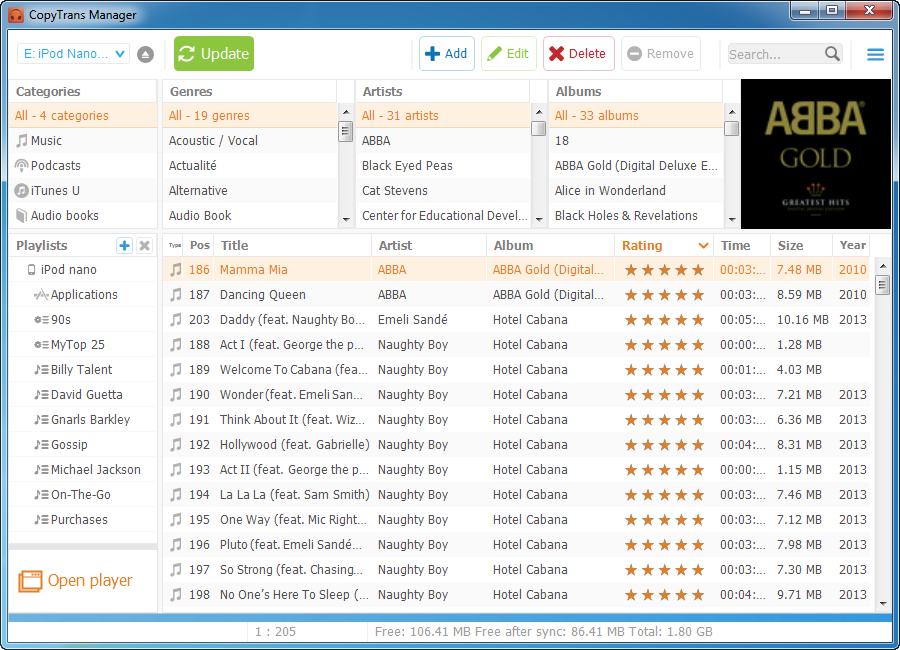Select Alternative genre
The width and height of the screenshot is (900, 650).
click(250, 191)
